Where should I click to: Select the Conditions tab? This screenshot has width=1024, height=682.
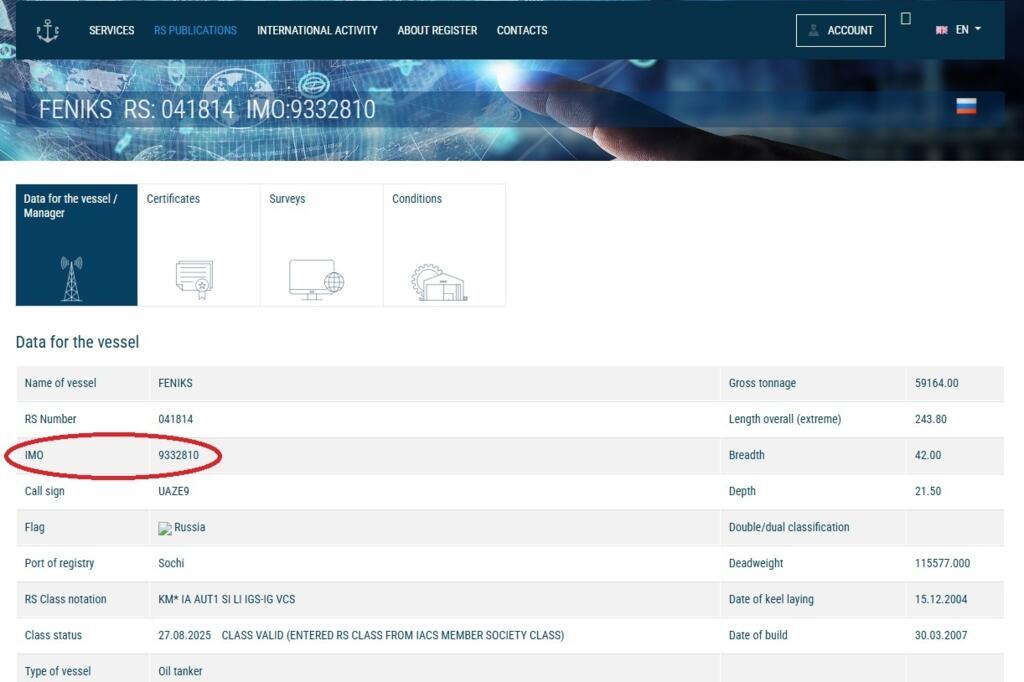pos(417,199)
